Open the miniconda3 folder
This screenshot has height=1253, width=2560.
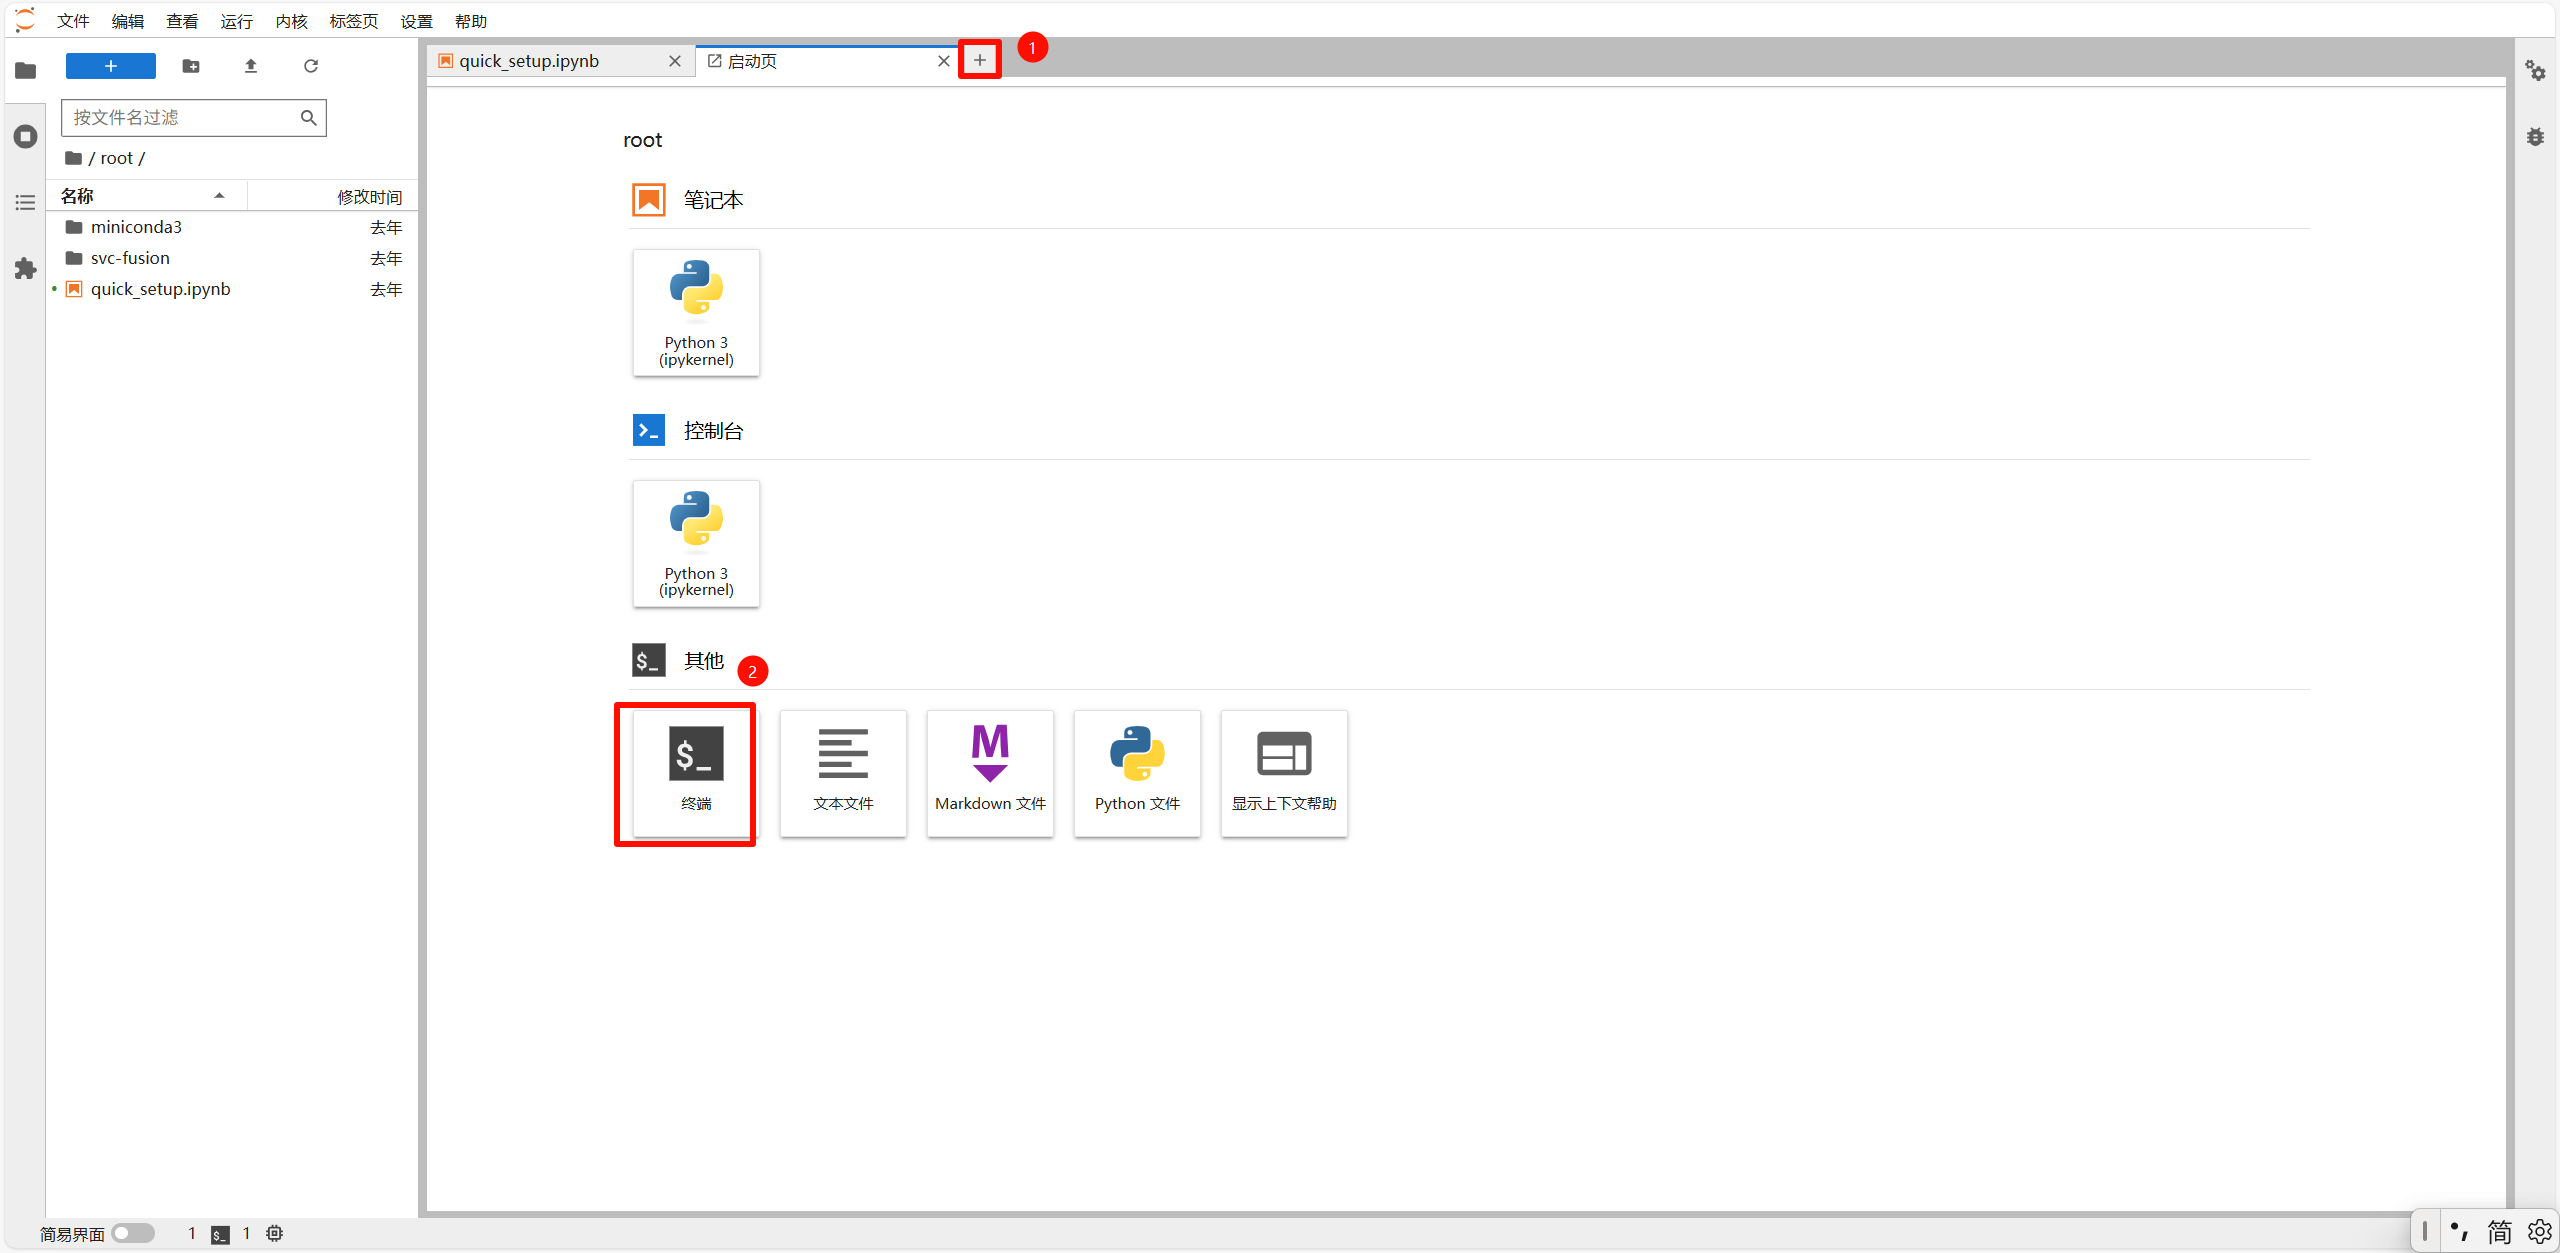136,227
